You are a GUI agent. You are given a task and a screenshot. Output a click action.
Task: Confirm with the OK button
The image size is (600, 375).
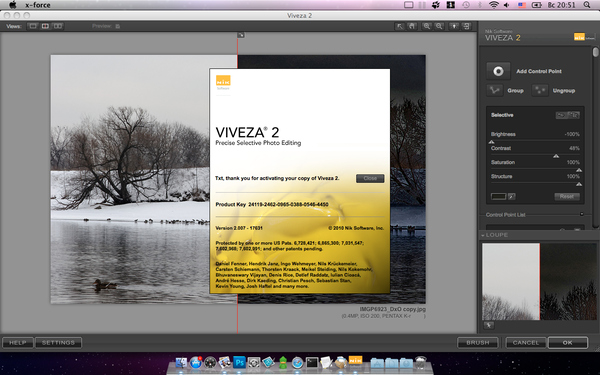click(x=567, y=342)
